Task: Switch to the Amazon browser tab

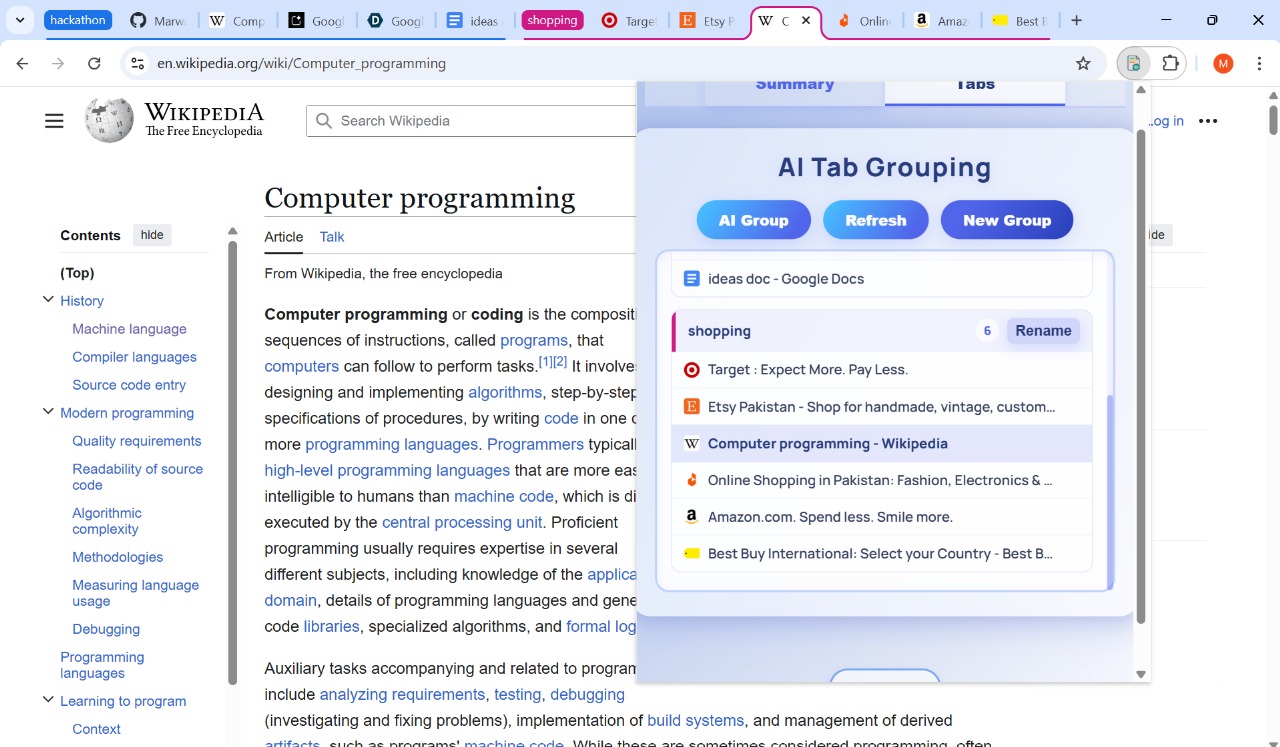Action: pyautogui.click(x=940, y=20)
